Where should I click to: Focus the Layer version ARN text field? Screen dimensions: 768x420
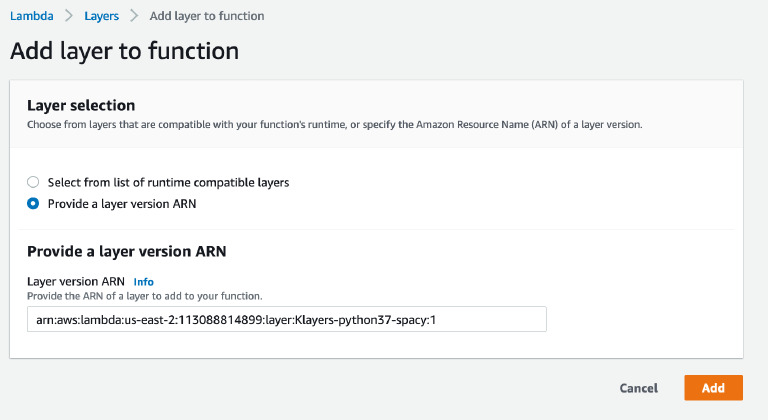click(x=286, y=319)
